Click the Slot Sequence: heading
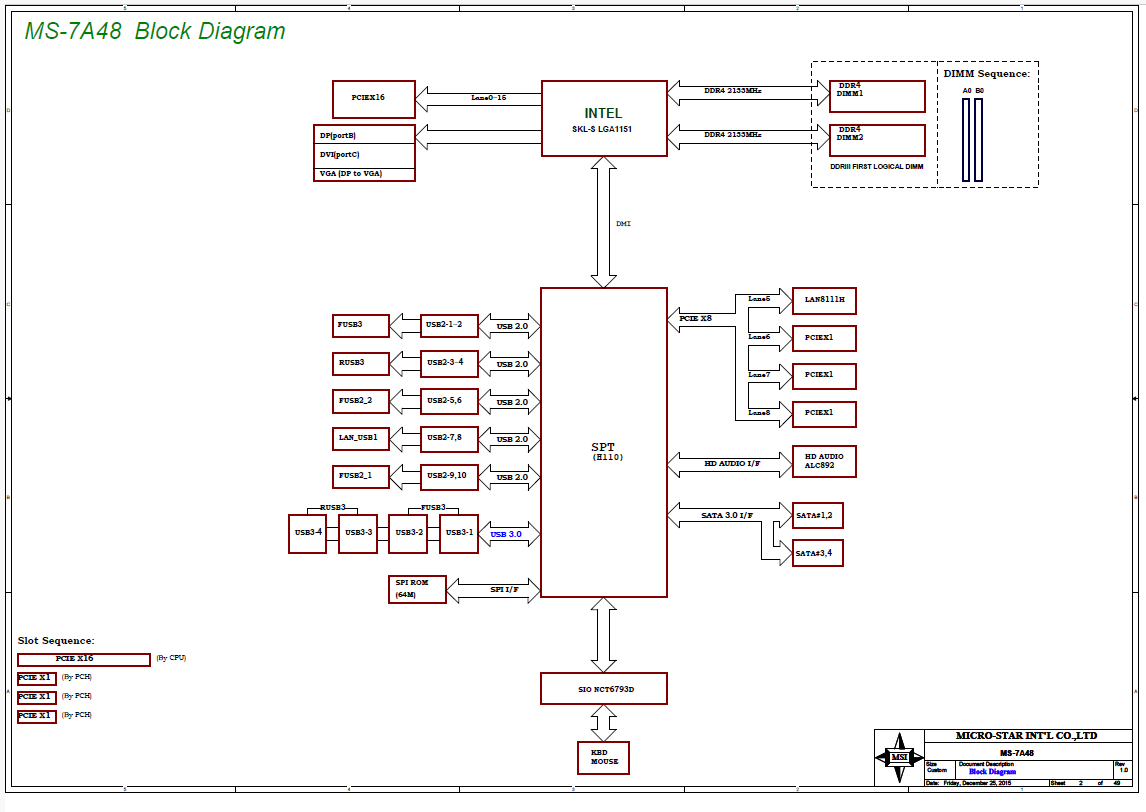Screen dimensions: 1146x812 (56, 641)
